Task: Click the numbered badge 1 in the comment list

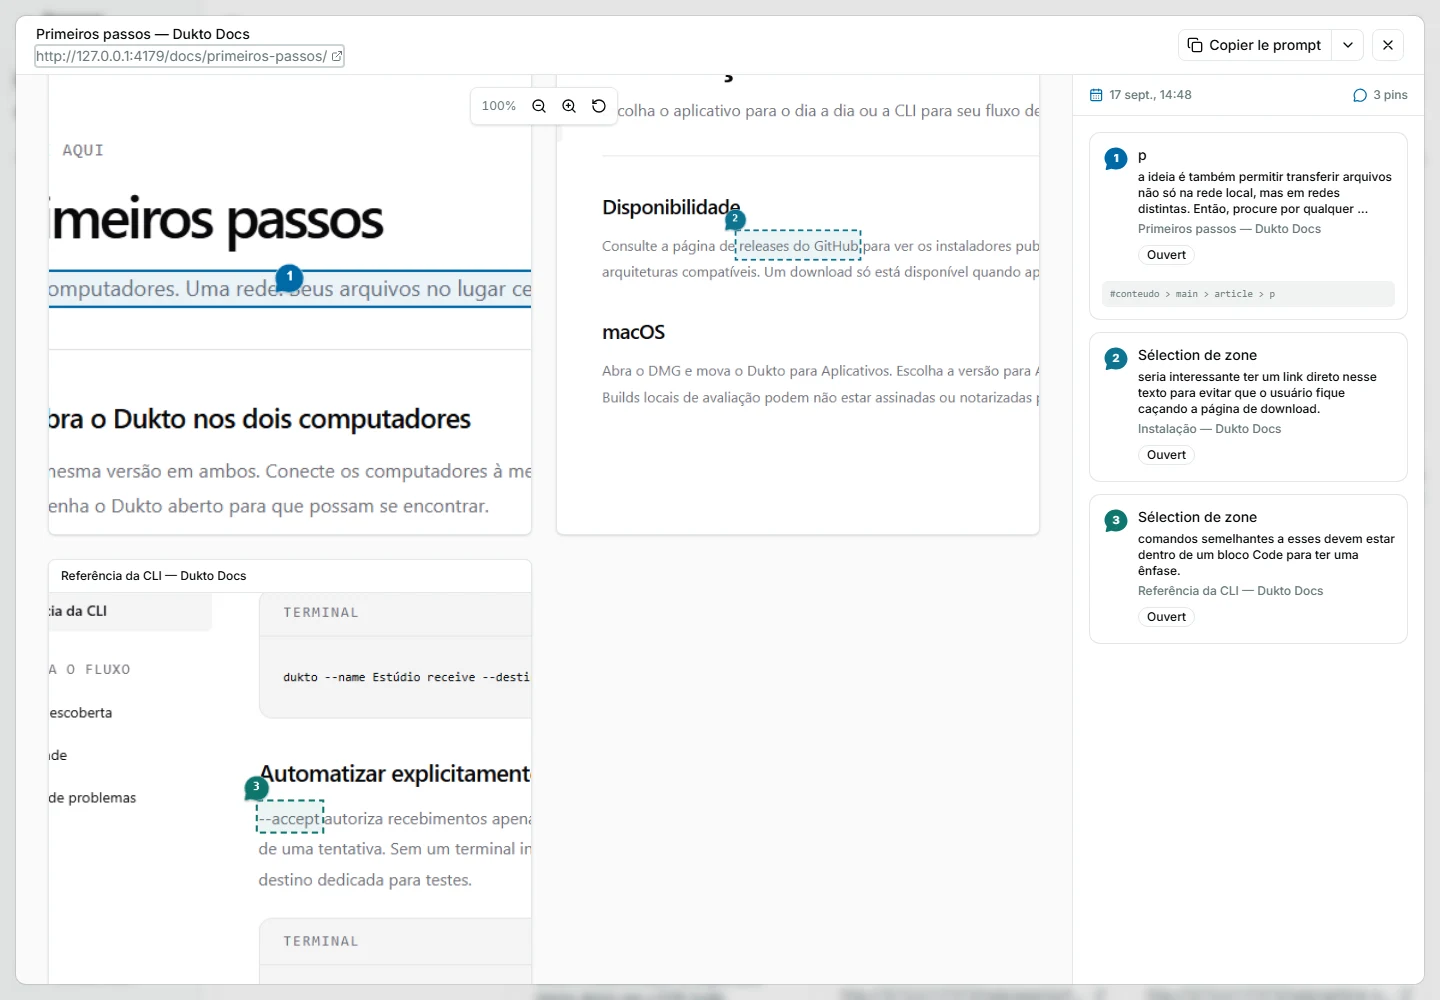Action: pyautogui.click(x=1116, y=158)
